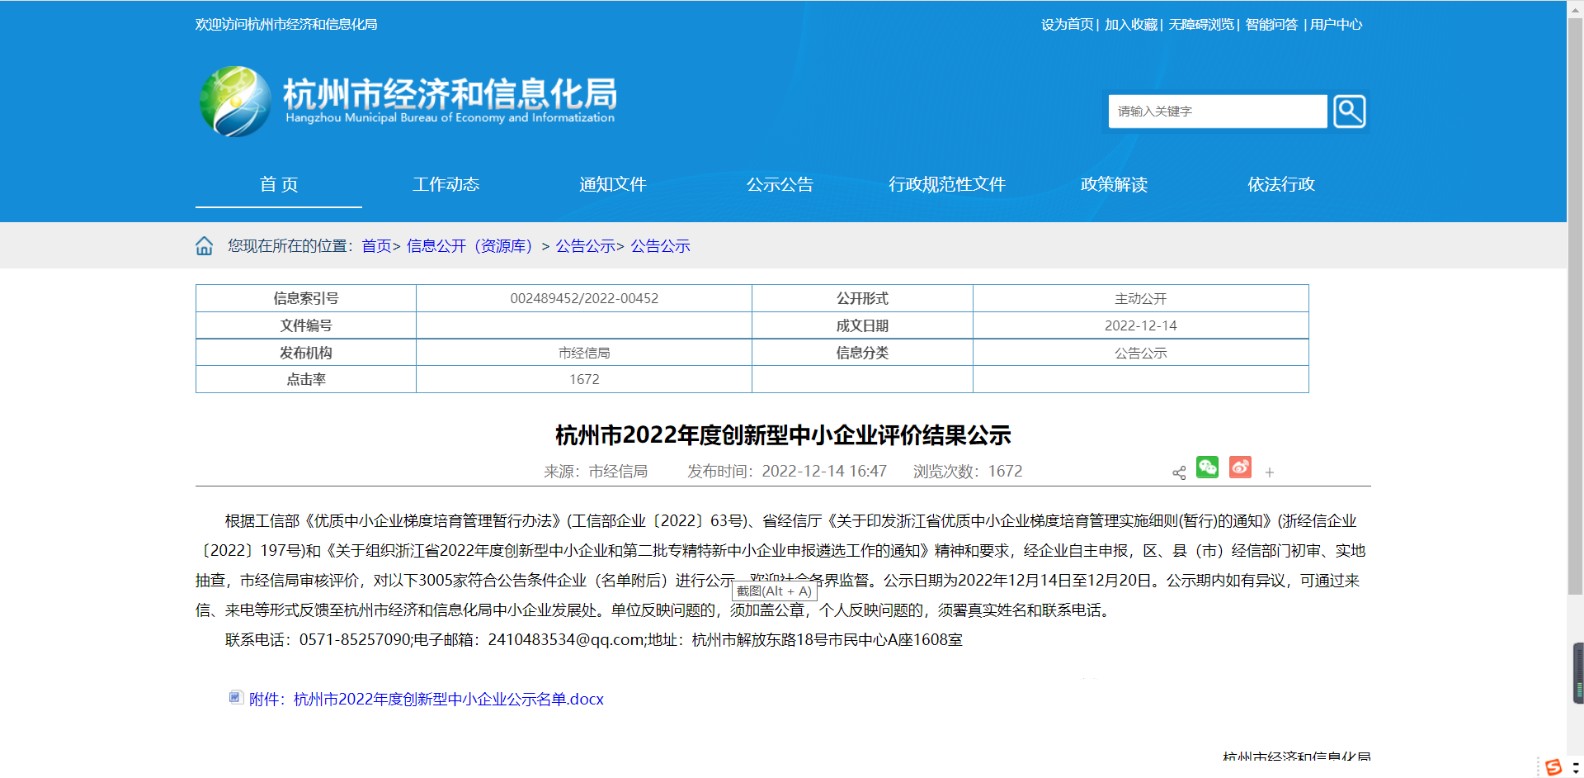Click the 文件编号 label cell
1584x778 pixels.
point(306,325)
